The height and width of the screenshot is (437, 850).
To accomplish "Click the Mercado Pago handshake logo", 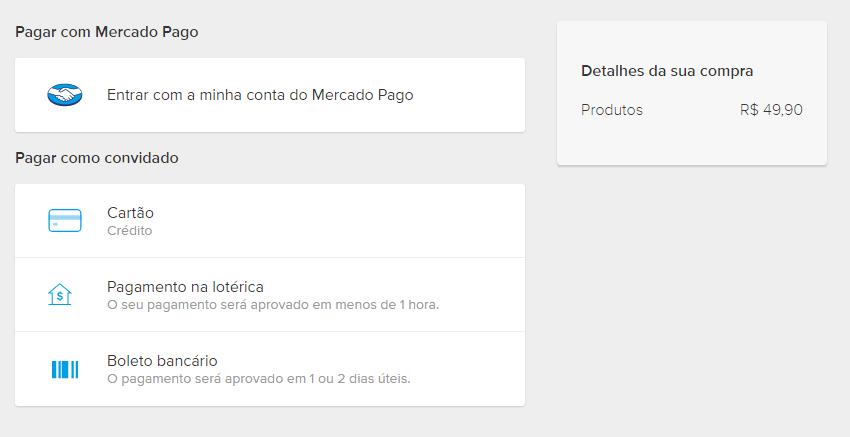I will (65, 95).
